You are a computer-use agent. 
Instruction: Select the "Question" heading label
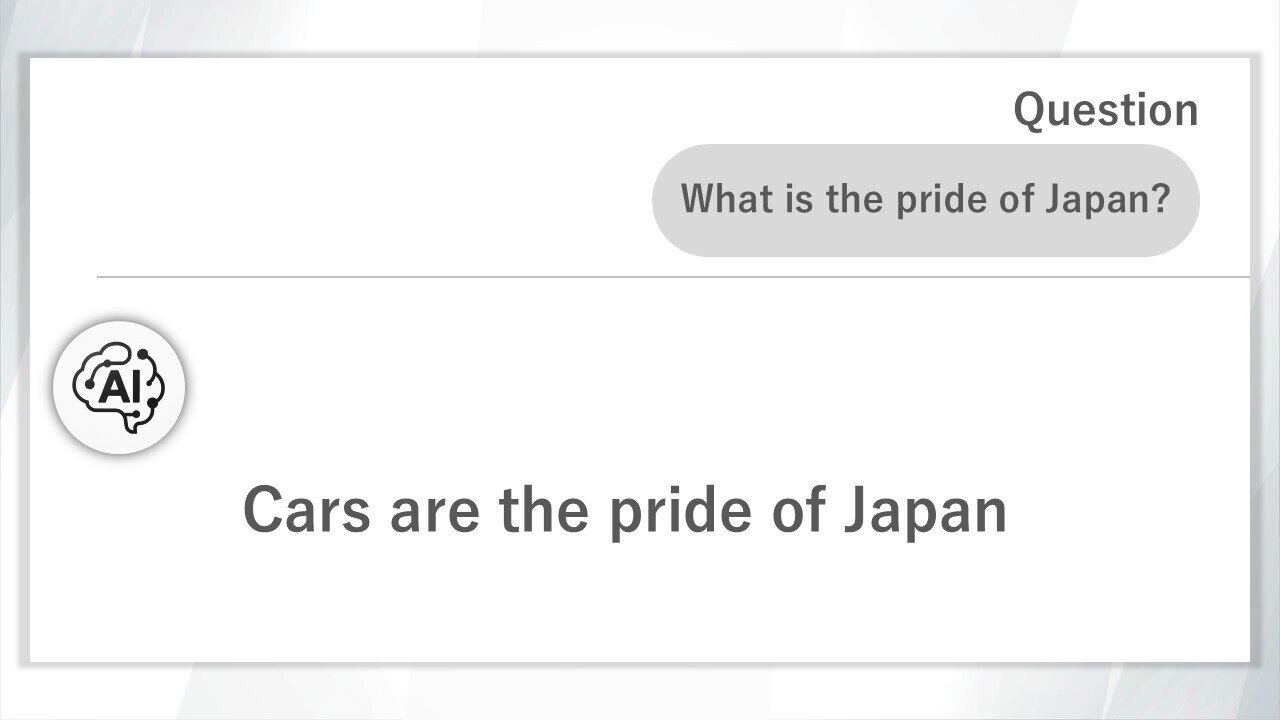(1105, 110)
